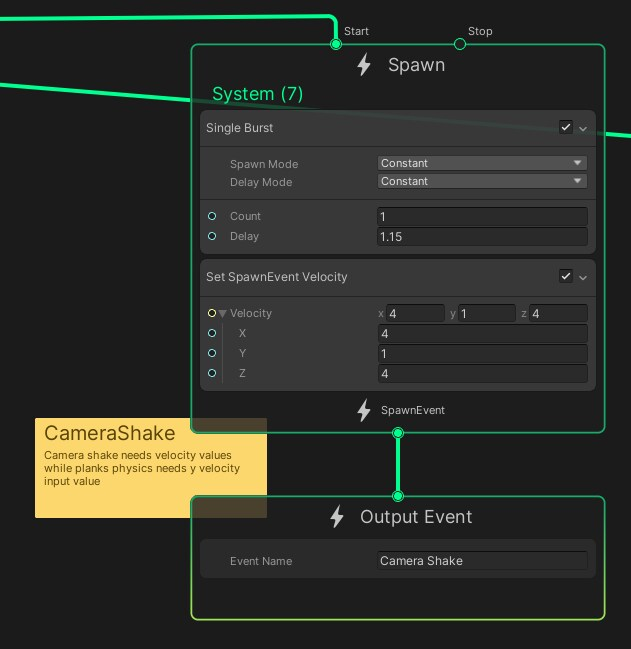Collapse the Set SpawnEvent Velocity chevron
Image resolution: width=631 pixels, height=649 pixels.
click(x=583, y=278)
